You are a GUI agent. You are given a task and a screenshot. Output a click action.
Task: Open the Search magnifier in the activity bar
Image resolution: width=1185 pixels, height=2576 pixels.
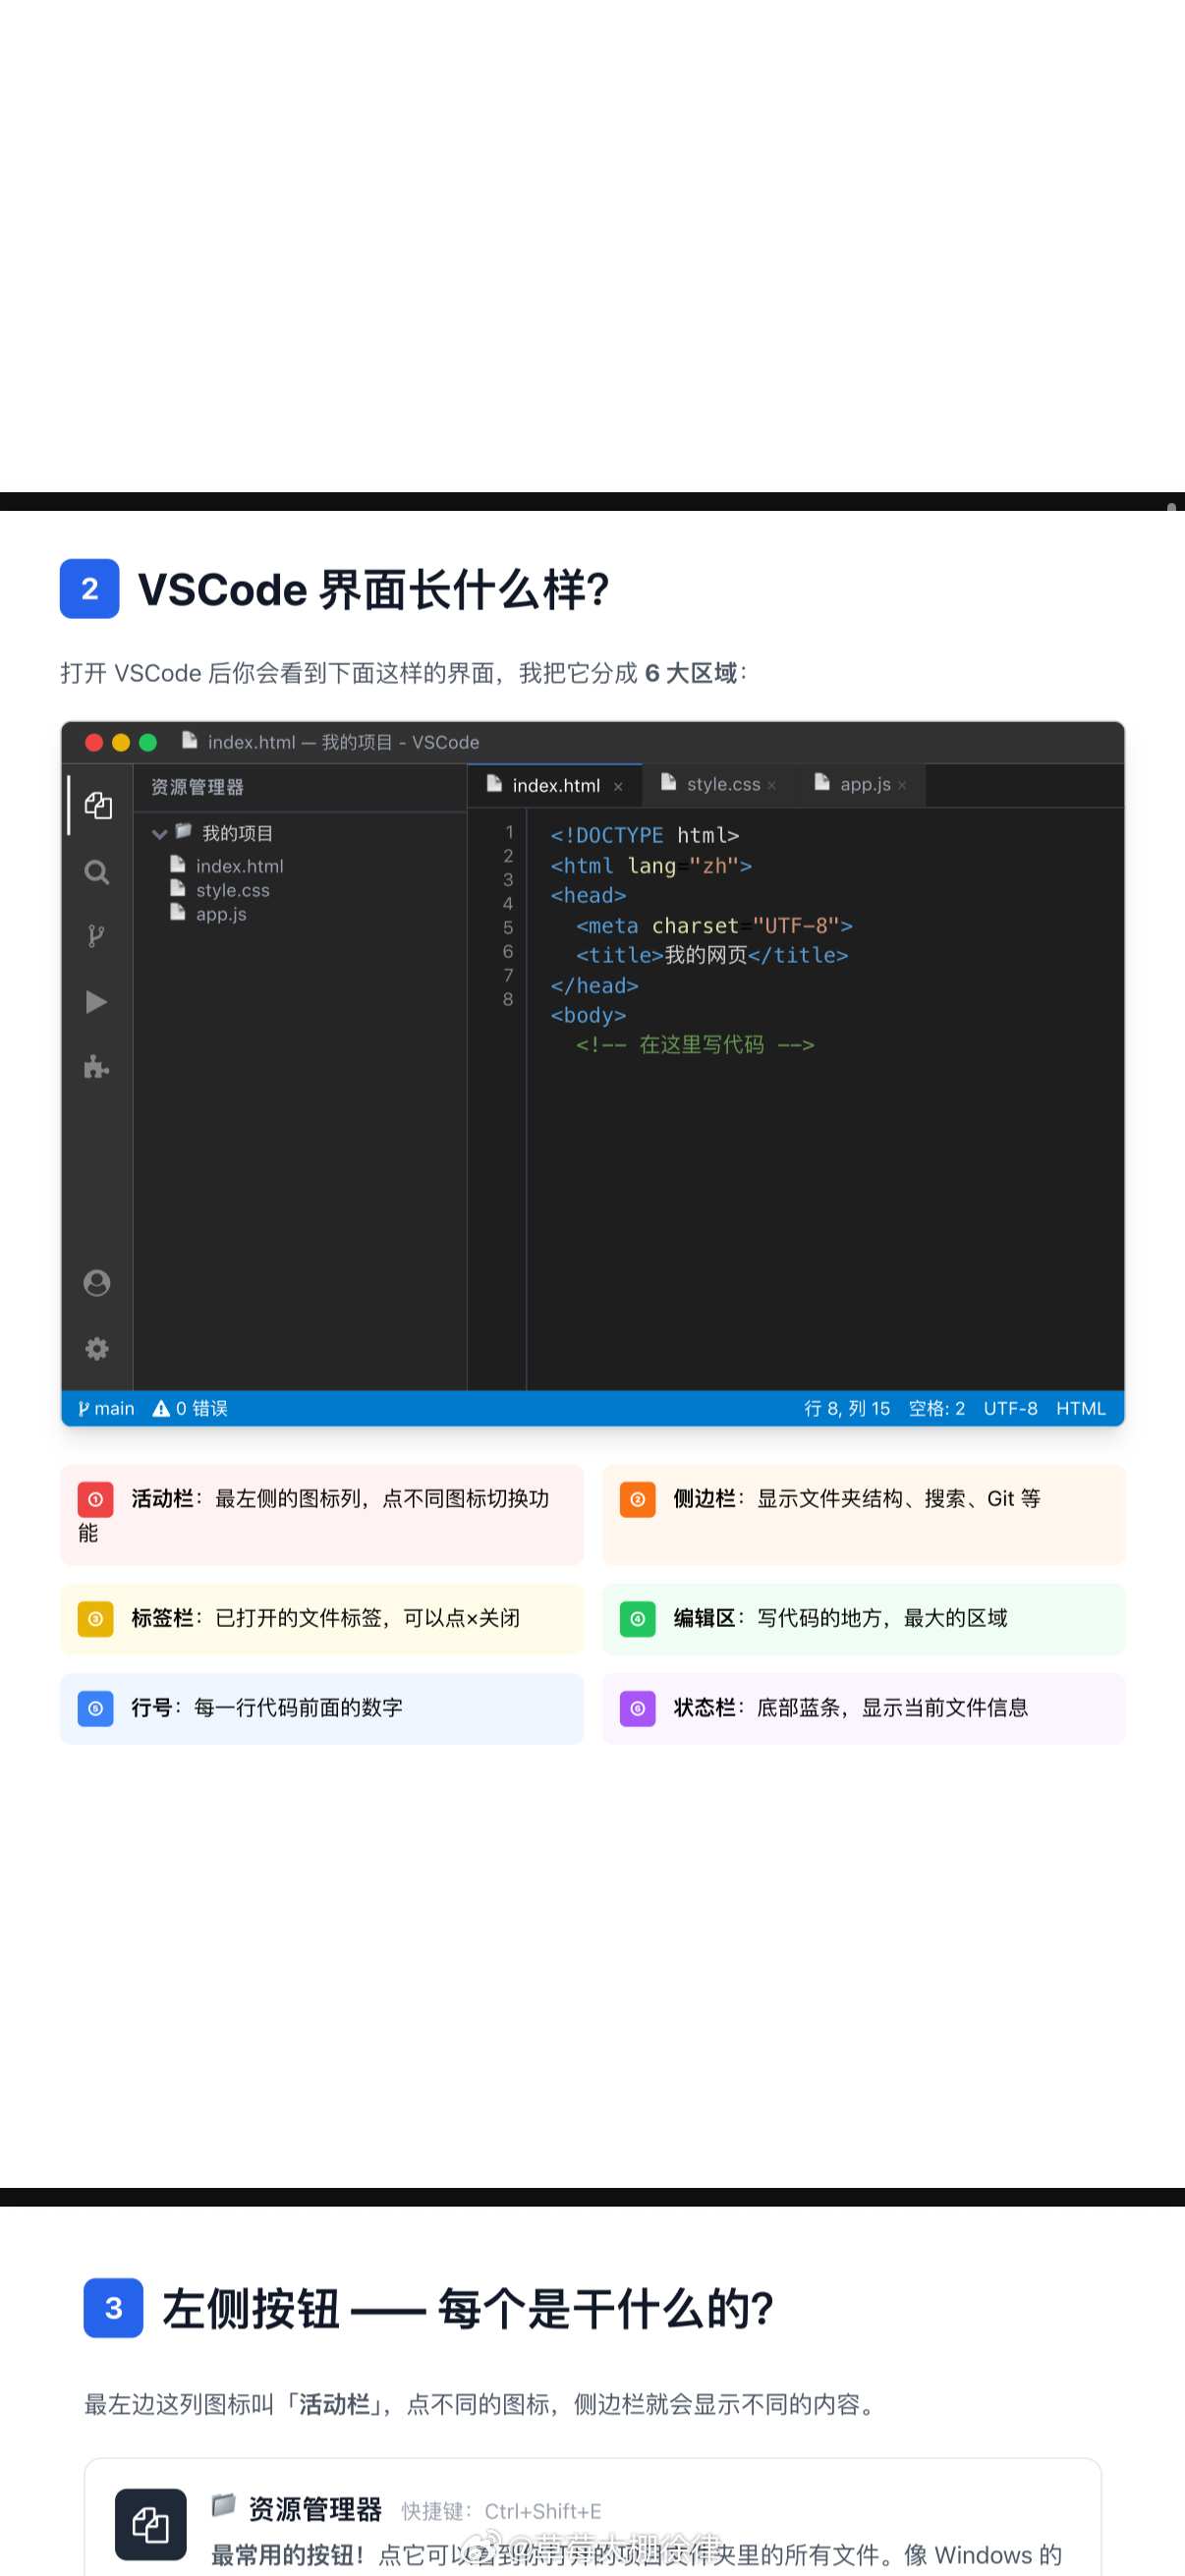[x=97, y=872]
